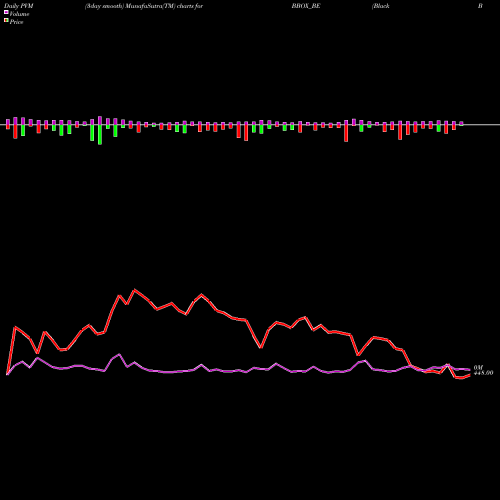Image resolution: width=500 pixels, height=500 pixels.
Task: Click the Volume legend color swatch
Action: [6, 12]
